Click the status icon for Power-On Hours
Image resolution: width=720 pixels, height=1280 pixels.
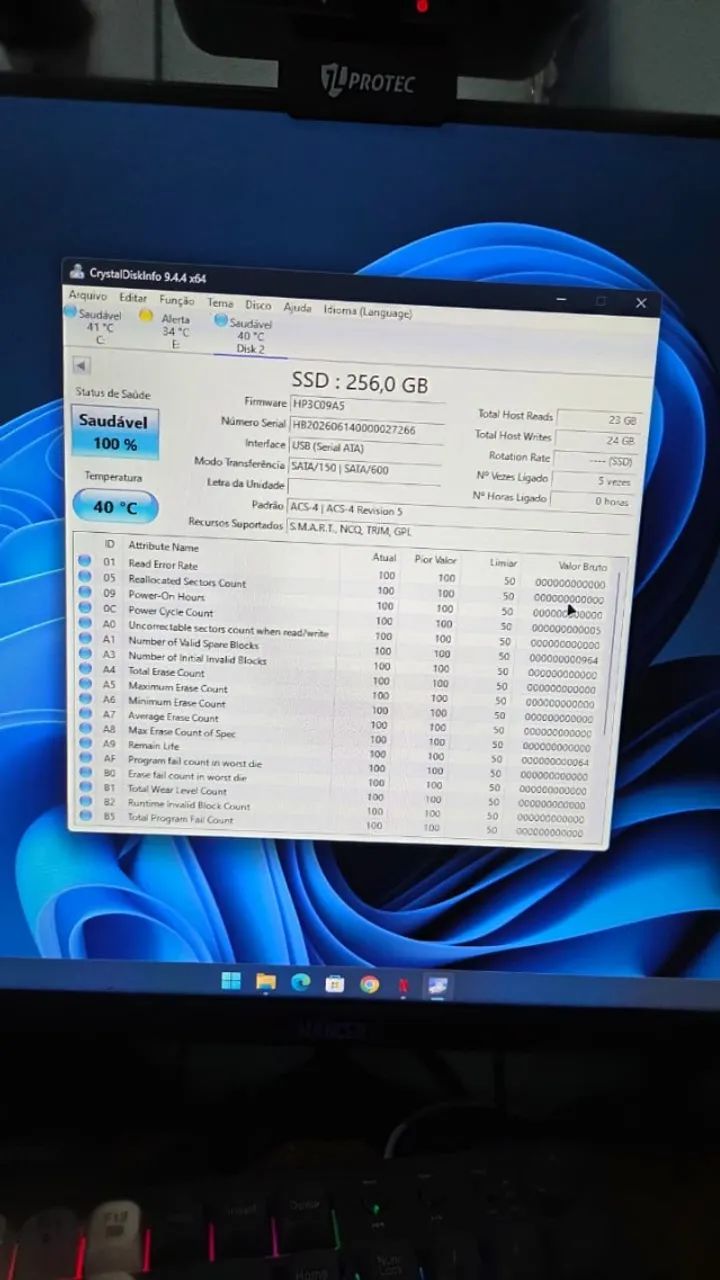85,592
